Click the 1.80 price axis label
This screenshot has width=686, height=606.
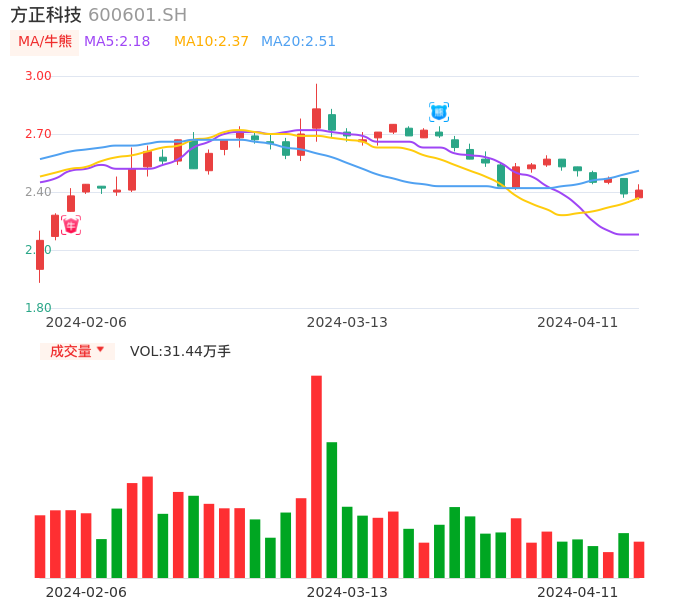(x=38, y=308)
